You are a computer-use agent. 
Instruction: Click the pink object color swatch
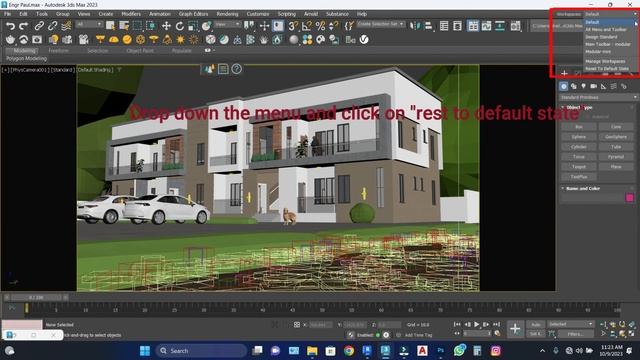click(629, 198)
